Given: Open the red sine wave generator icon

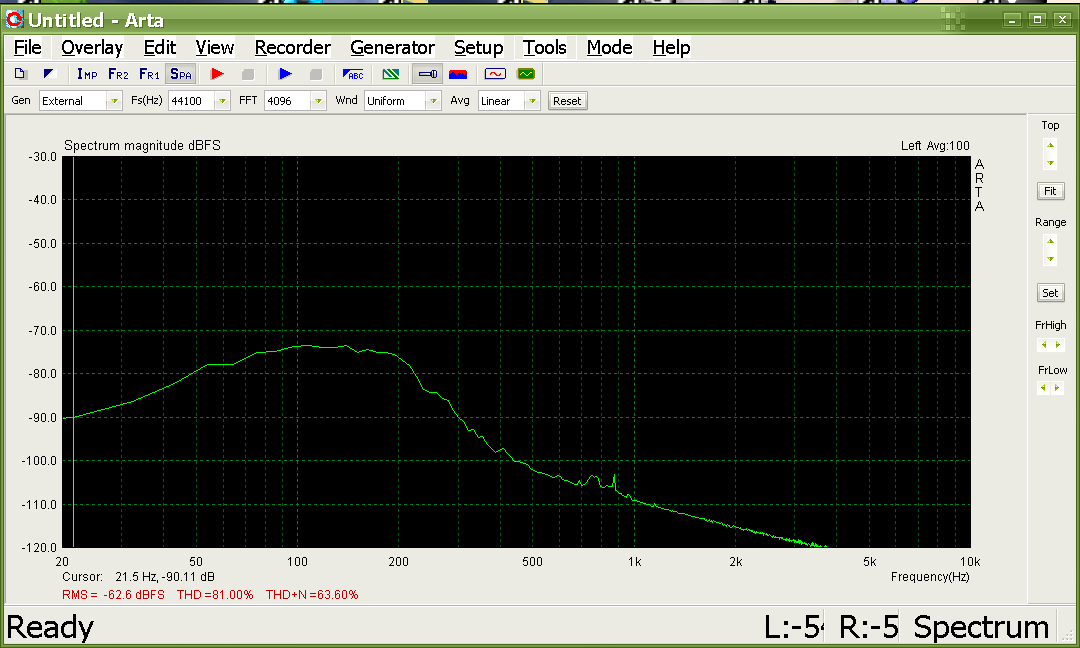Looking at the screenshot, I should (495, 74).
